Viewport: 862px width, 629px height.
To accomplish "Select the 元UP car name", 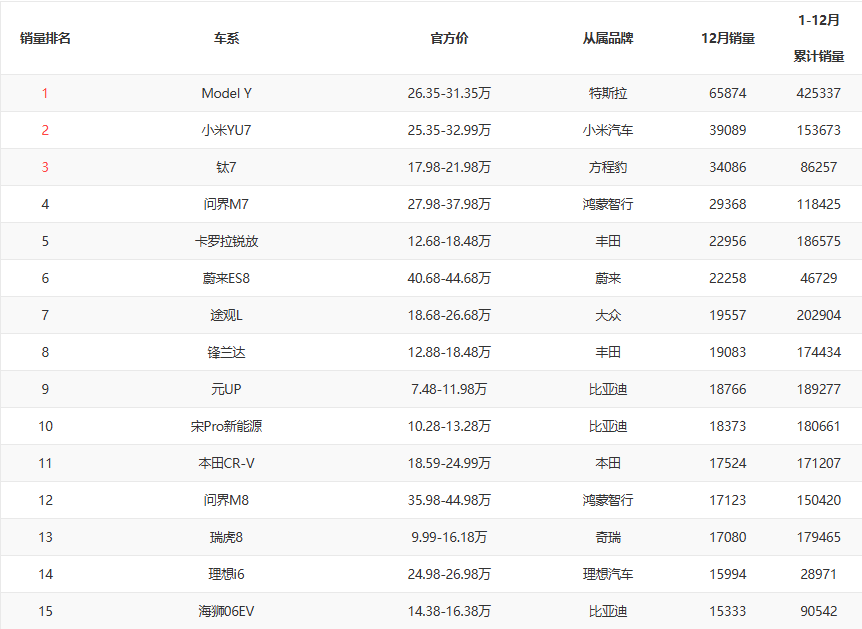I will click(x=226, y=389).
